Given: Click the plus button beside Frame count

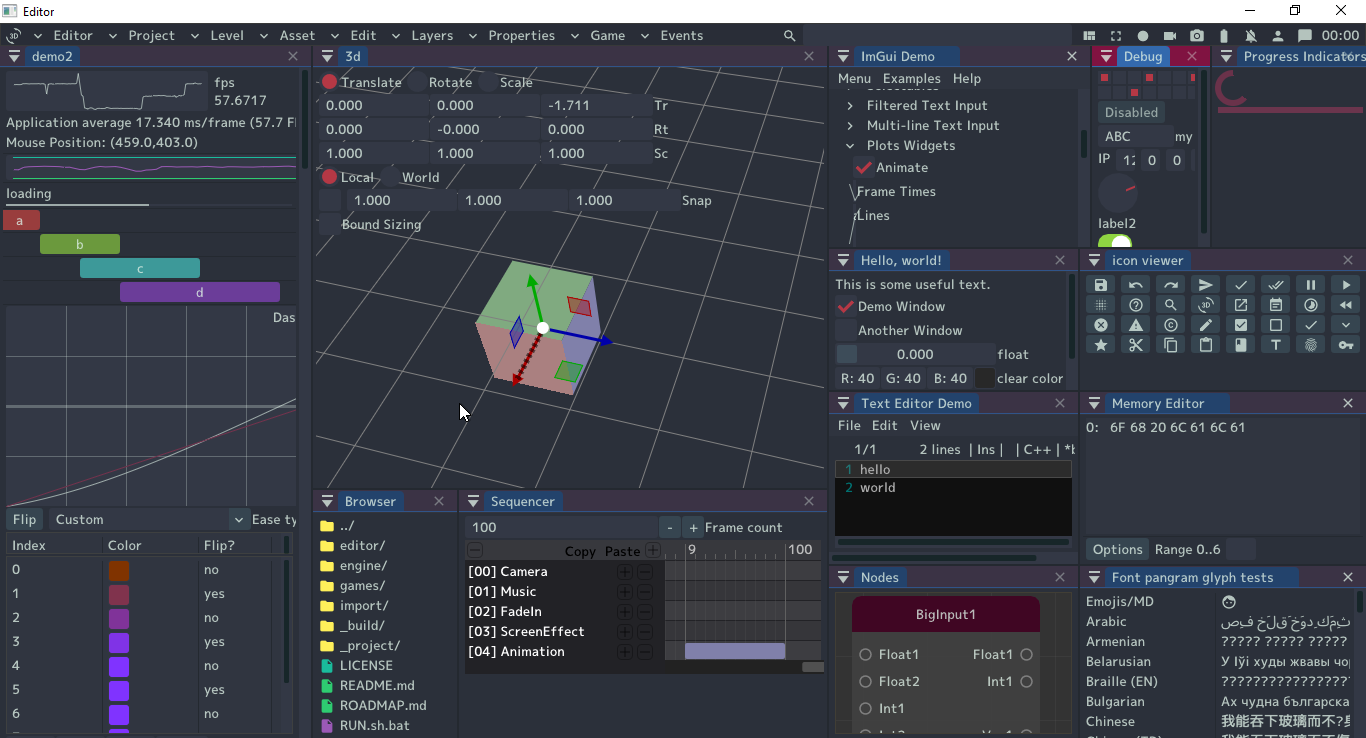Looking at the screenshot, I should tap(693, 527).
